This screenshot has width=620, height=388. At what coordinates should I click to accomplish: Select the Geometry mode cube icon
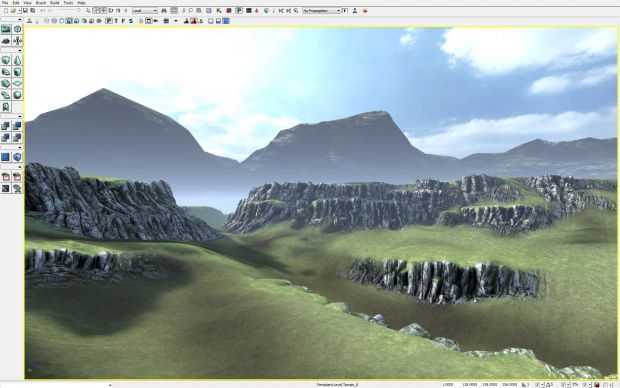click(x=17, y=29)
